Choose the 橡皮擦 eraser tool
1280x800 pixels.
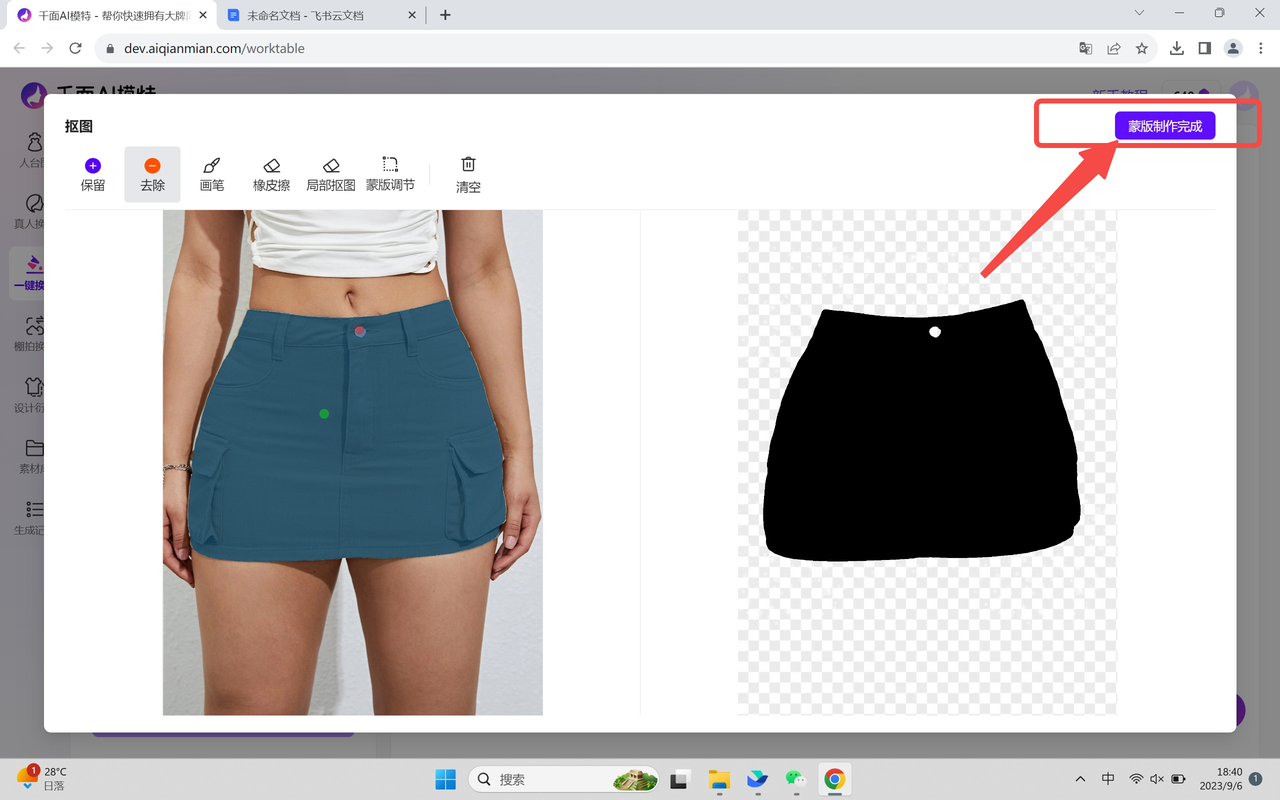pos(271,174)
